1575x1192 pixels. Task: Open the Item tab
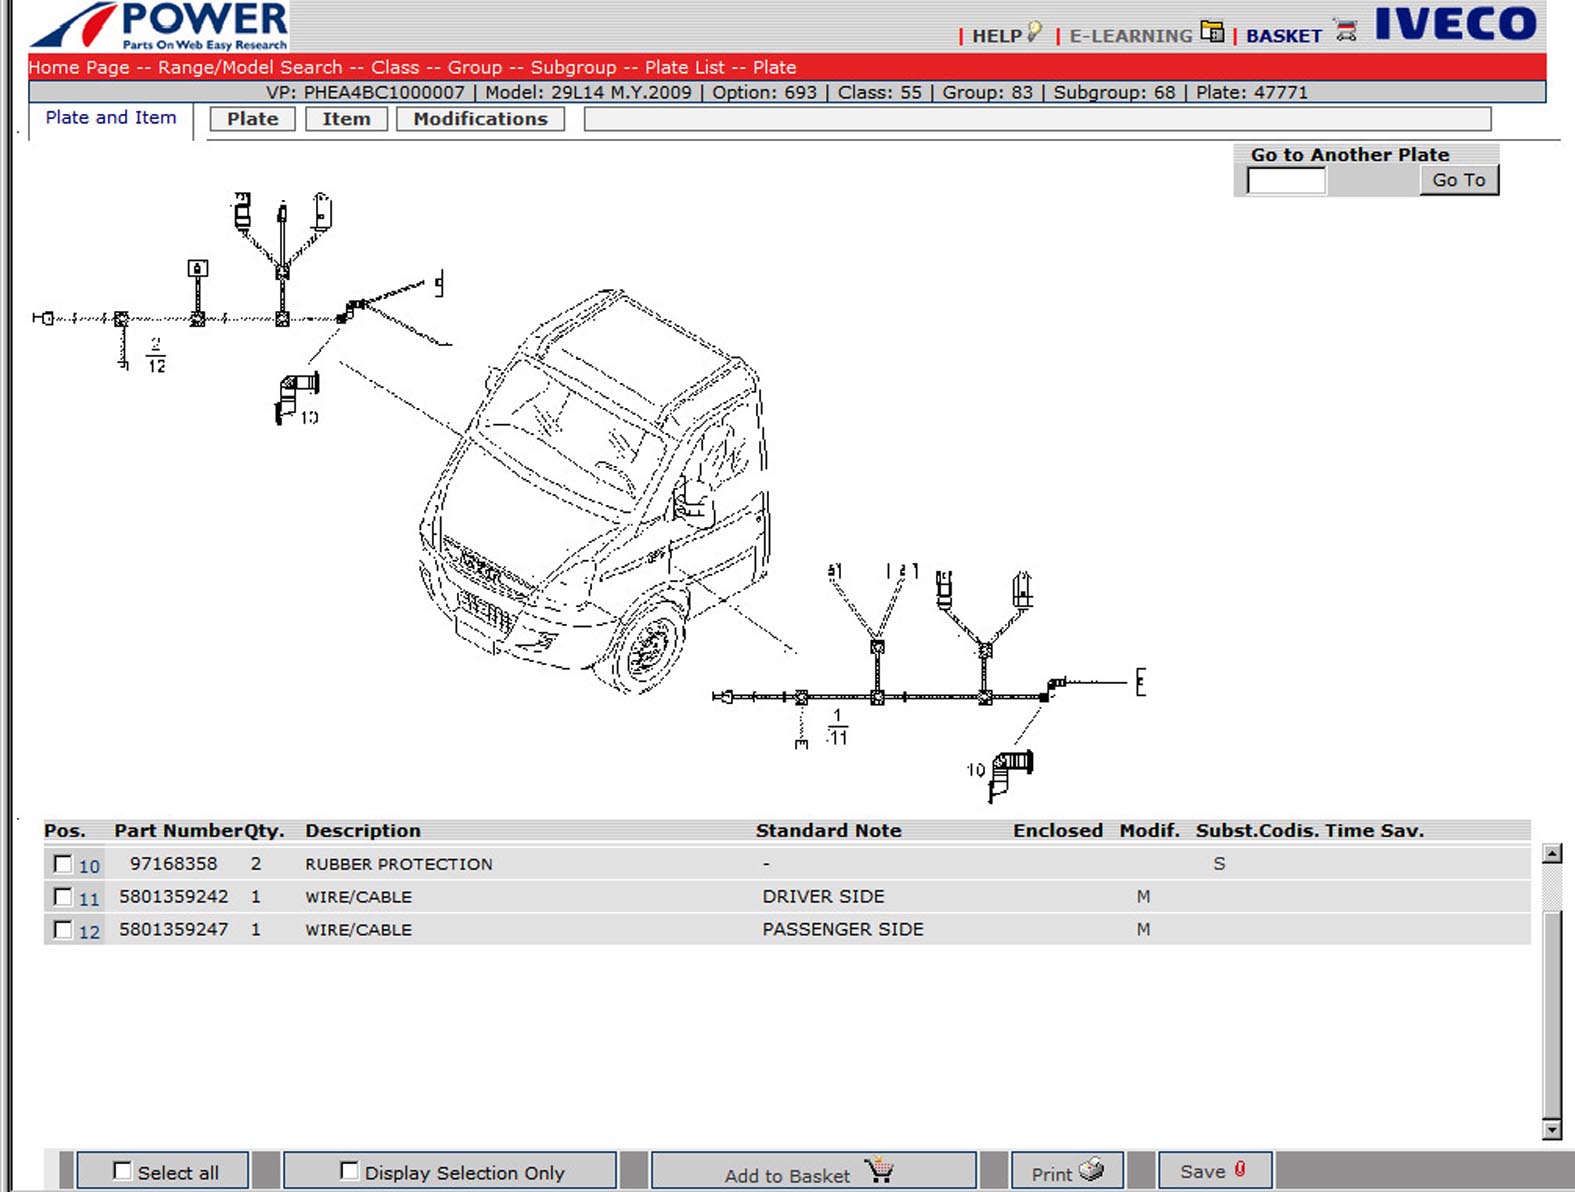click(346, 119)
